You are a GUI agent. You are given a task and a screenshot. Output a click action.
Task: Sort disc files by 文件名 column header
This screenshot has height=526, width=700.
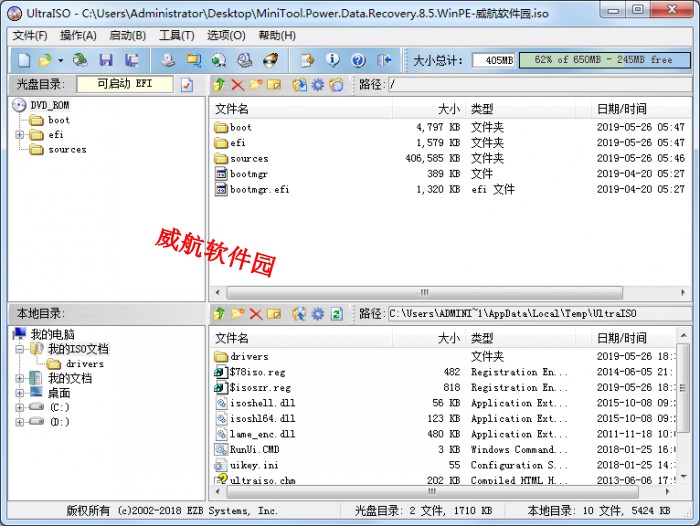point(301,109)
